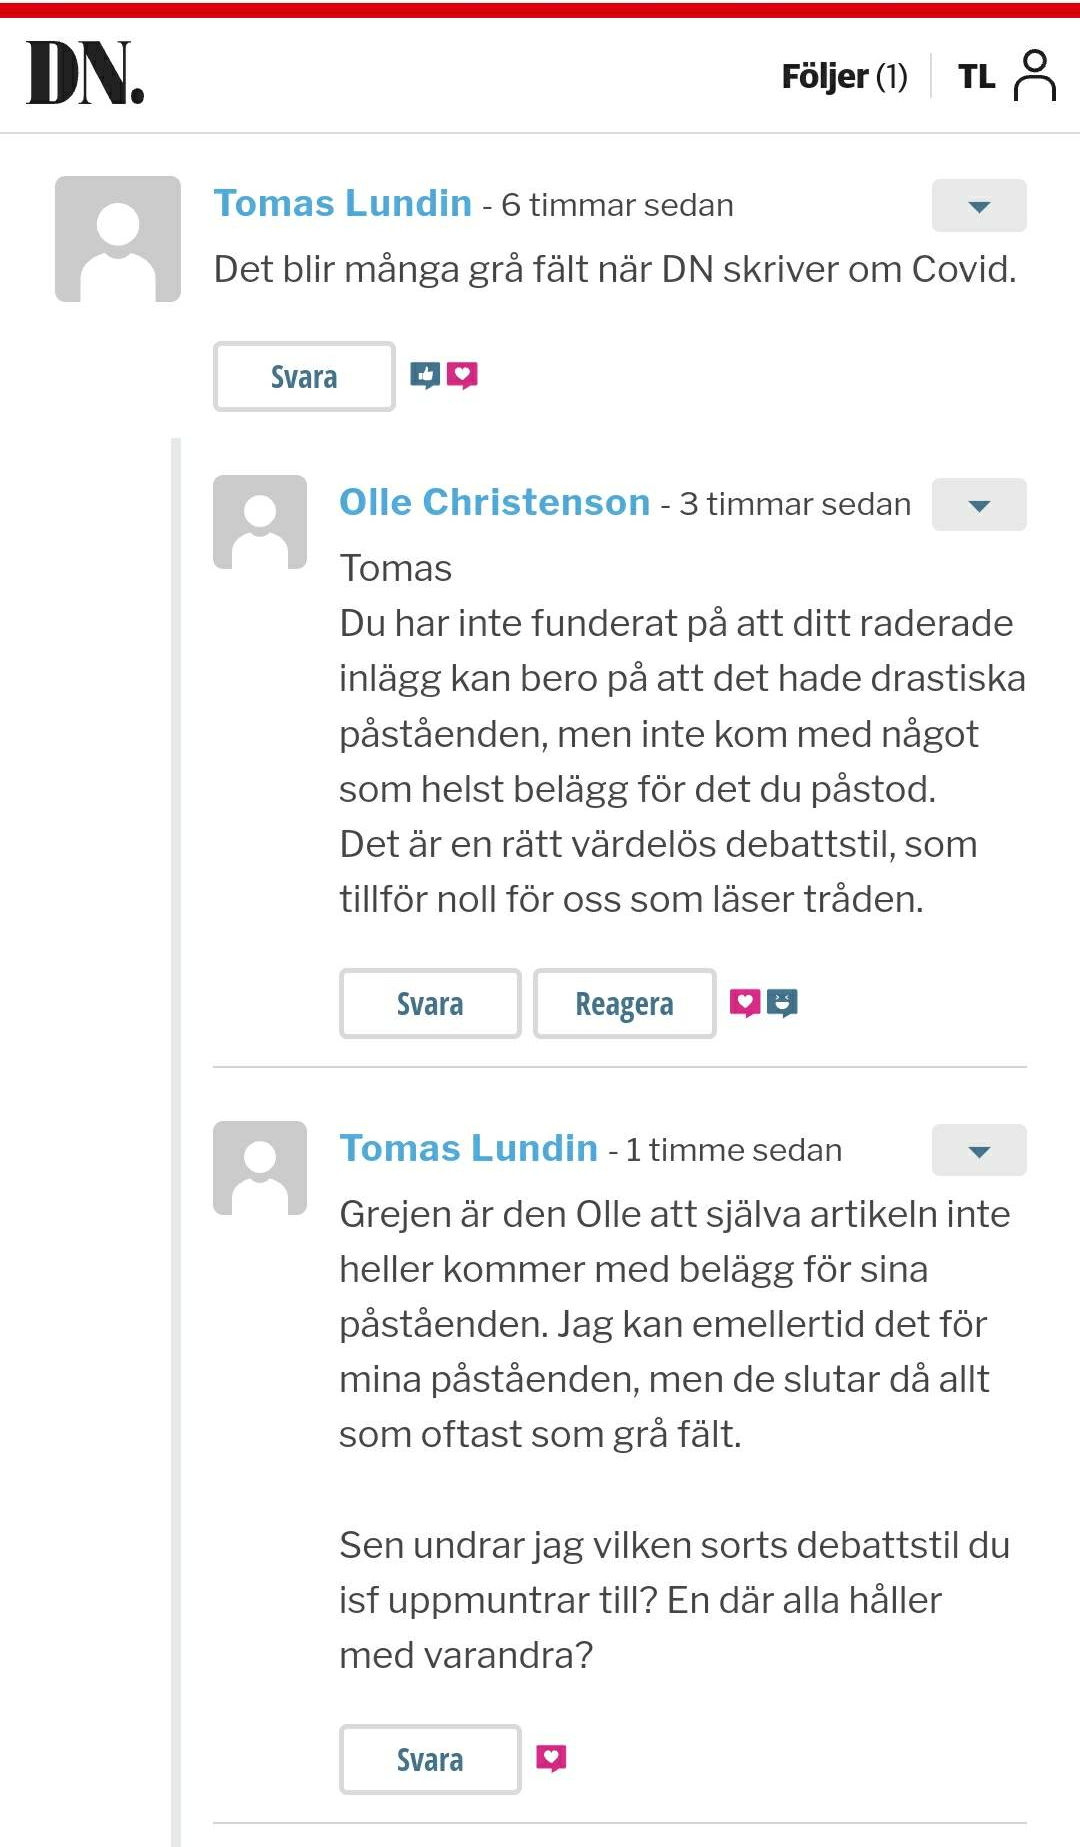Open the DN logo home link

[85, 73]
